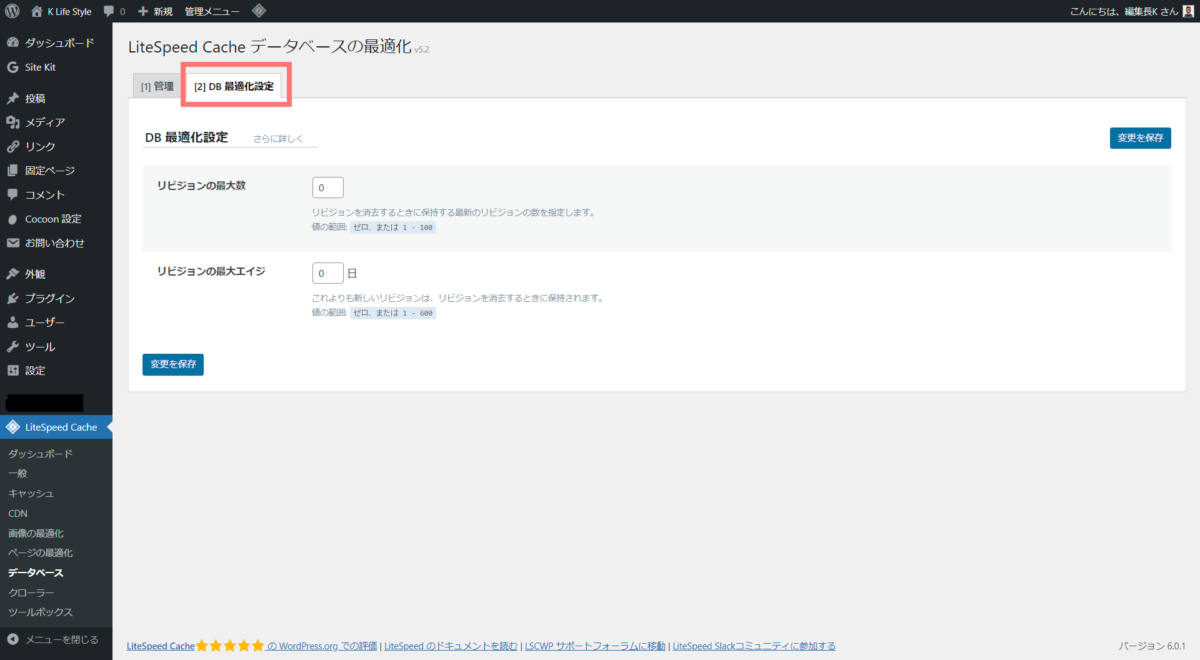Open the ダッシュボード sidebar icon
The height and width of the screenshot is (660, 1200).
tap(14, 42)
